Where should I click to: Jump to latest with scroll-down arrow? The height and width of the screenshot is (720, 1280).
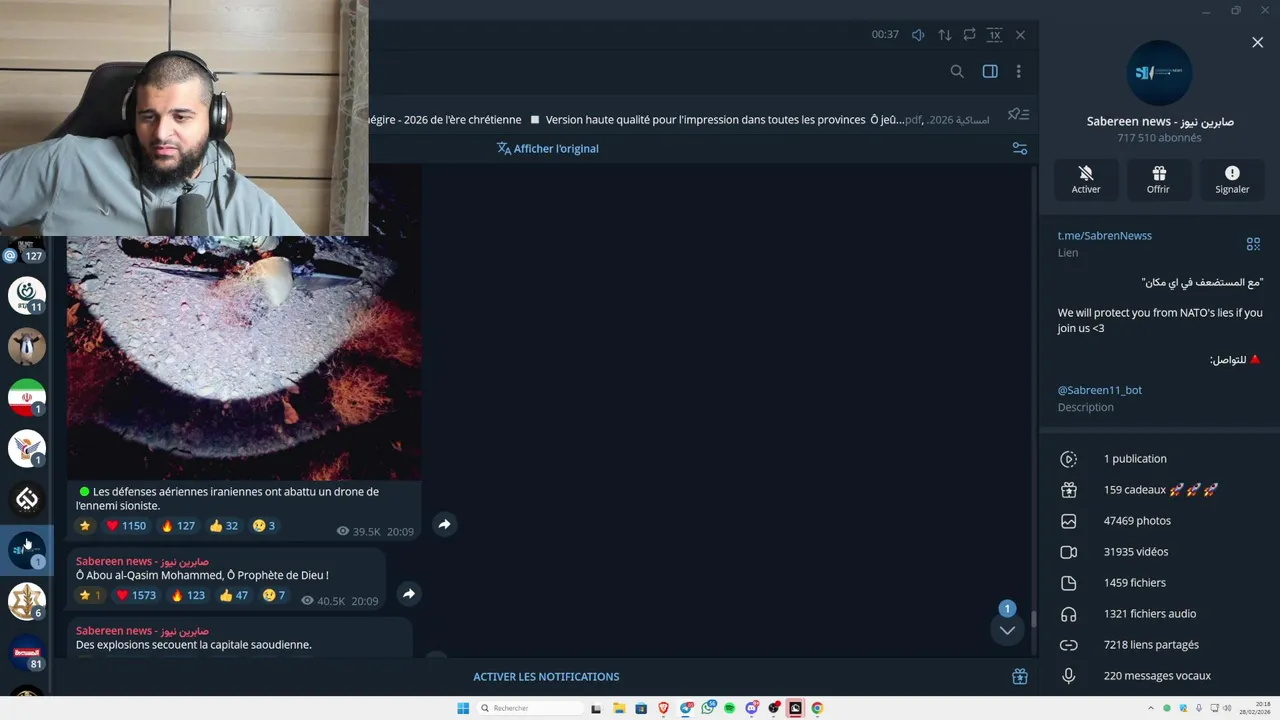pos(1007,630)
